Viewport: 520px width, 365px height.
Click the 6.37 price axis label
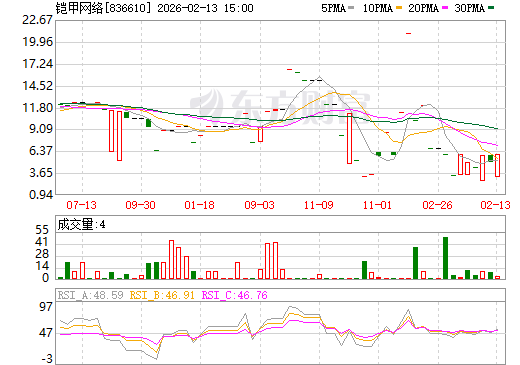point(41,151)
